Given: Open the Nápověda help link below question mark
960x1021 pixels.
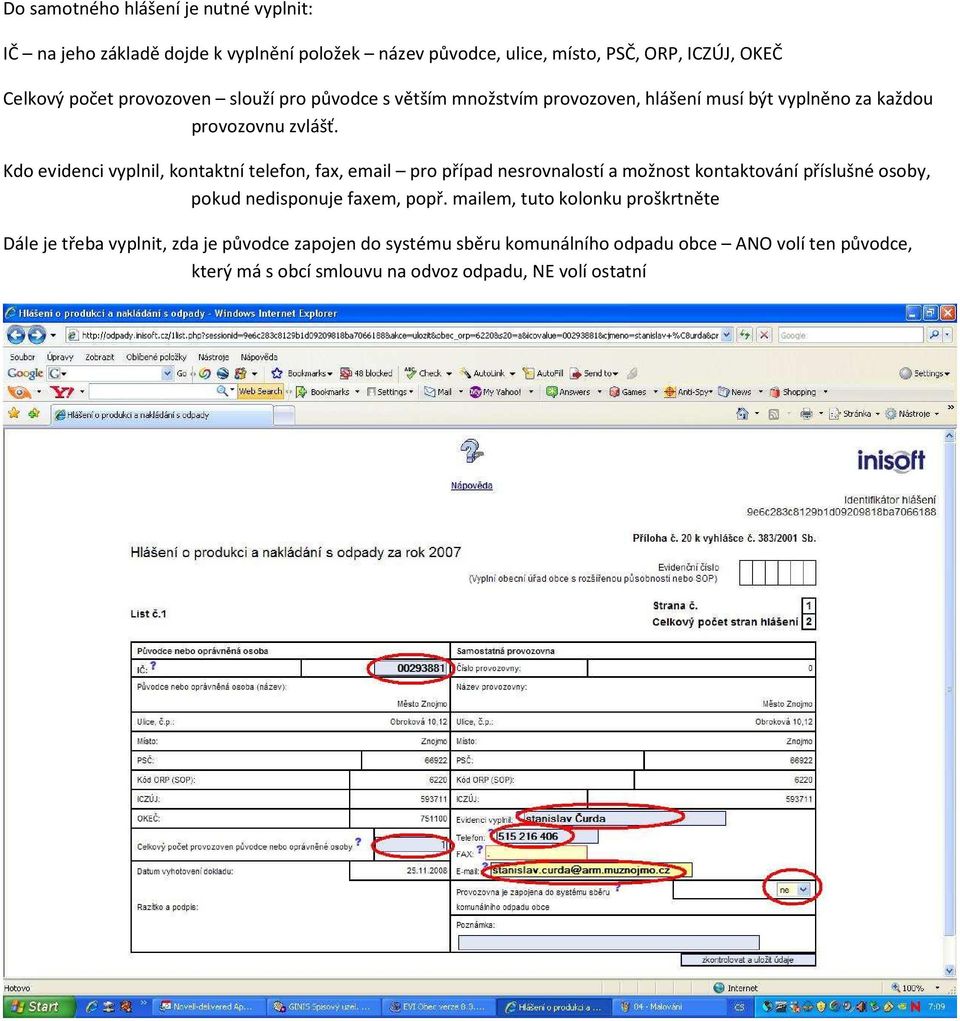Looking at the screenshot, I should click(472, 486).
